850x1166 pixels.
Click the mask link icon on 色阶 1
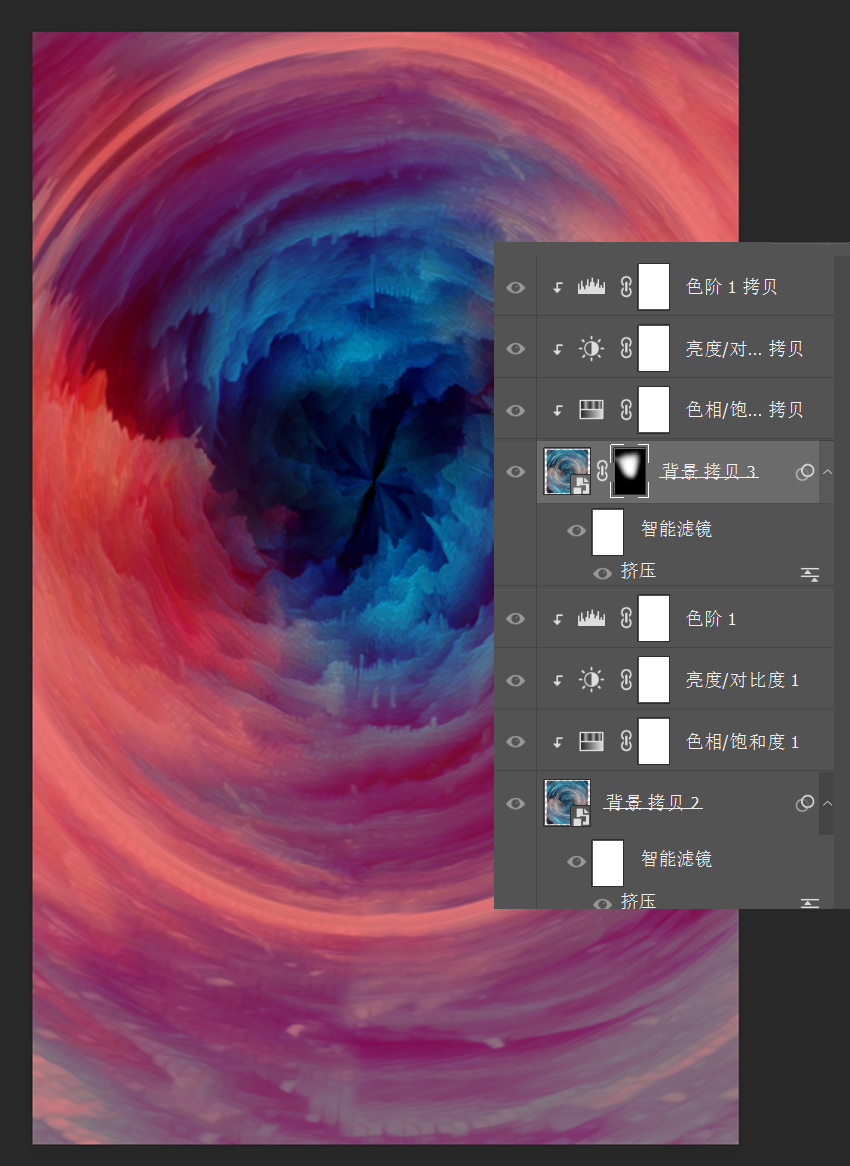626,618
